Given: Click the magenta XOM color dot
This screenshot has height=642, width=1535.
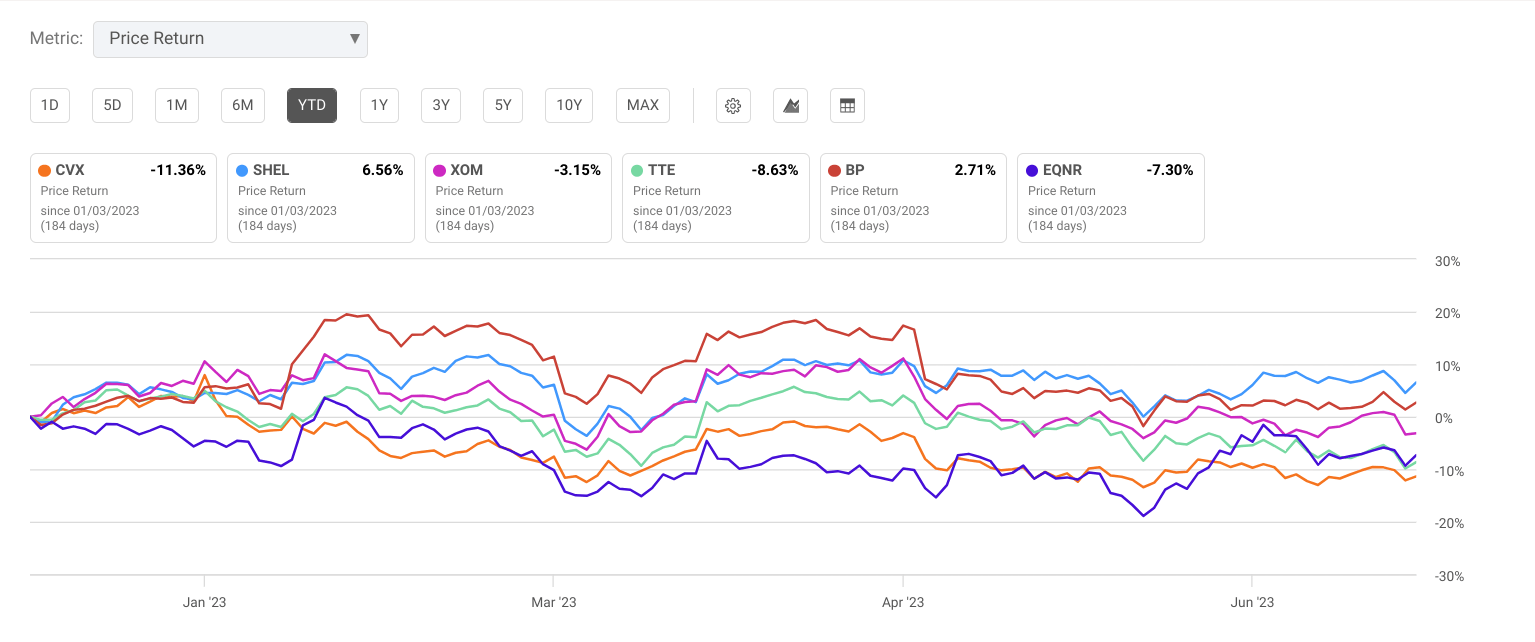Looking at the screenshot, I should [x=438, y=170].
